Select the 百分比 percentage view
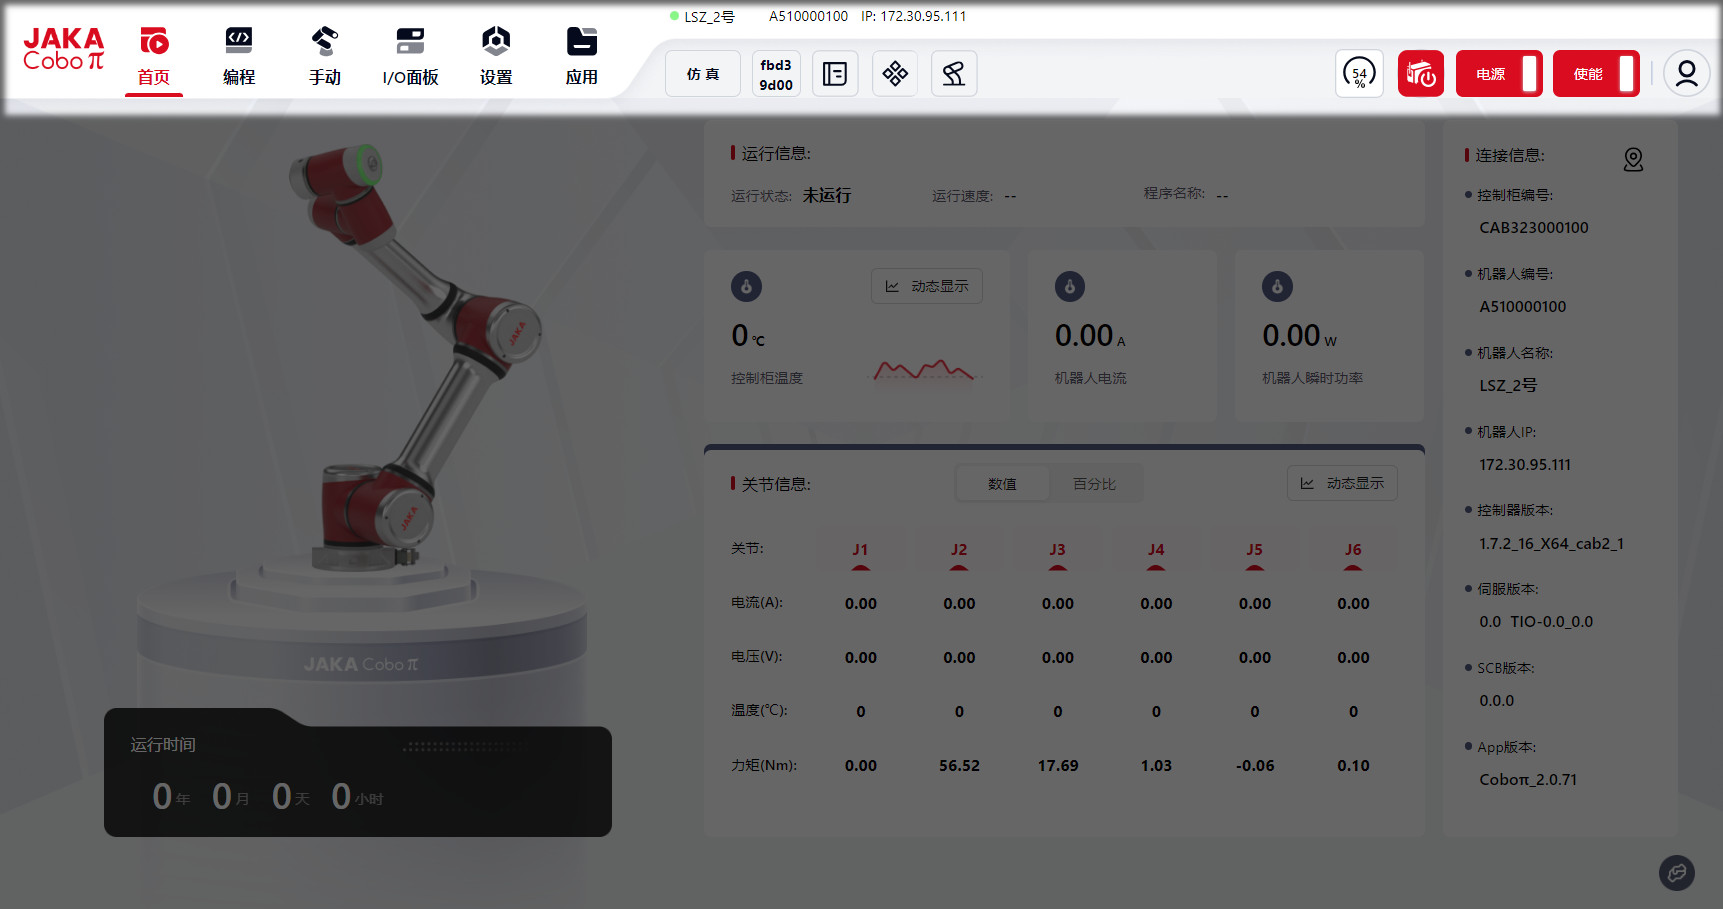The height and width of the screenshot is (909, 1723). click(x=1094, y=484)
